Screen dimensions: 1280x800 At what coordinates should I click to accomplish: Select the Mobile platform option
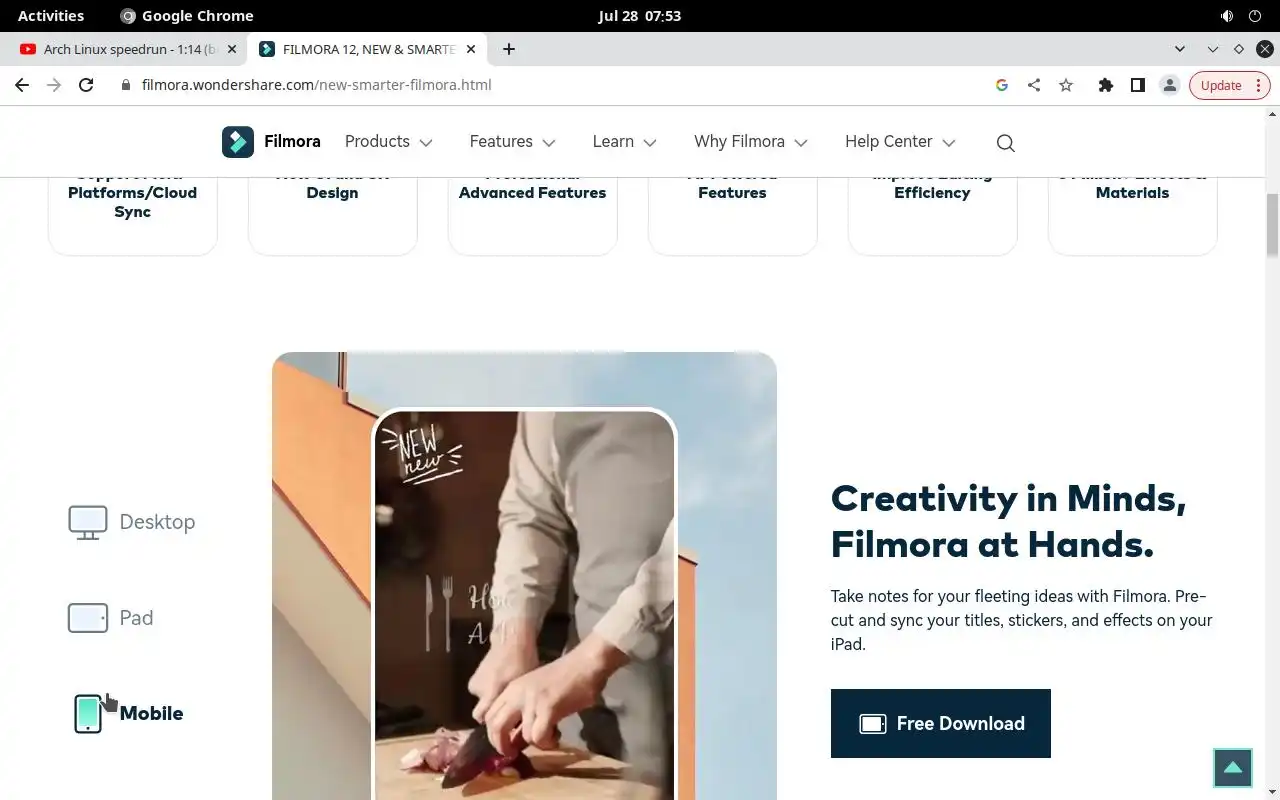(x=129, y=714)
